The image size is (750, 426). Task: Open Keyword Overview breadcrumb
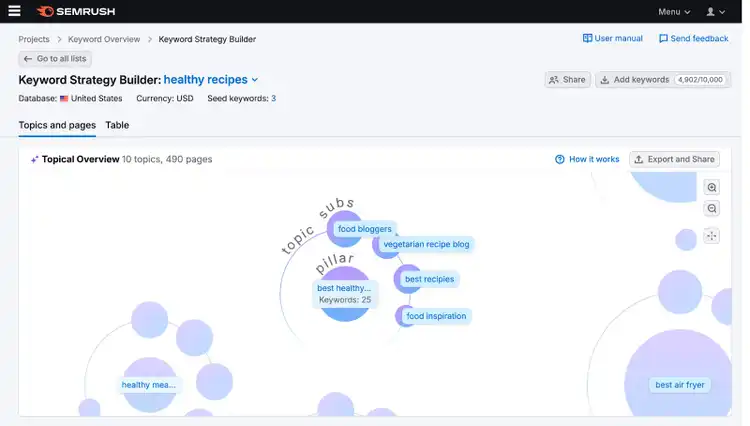click(x=104, y=39)
